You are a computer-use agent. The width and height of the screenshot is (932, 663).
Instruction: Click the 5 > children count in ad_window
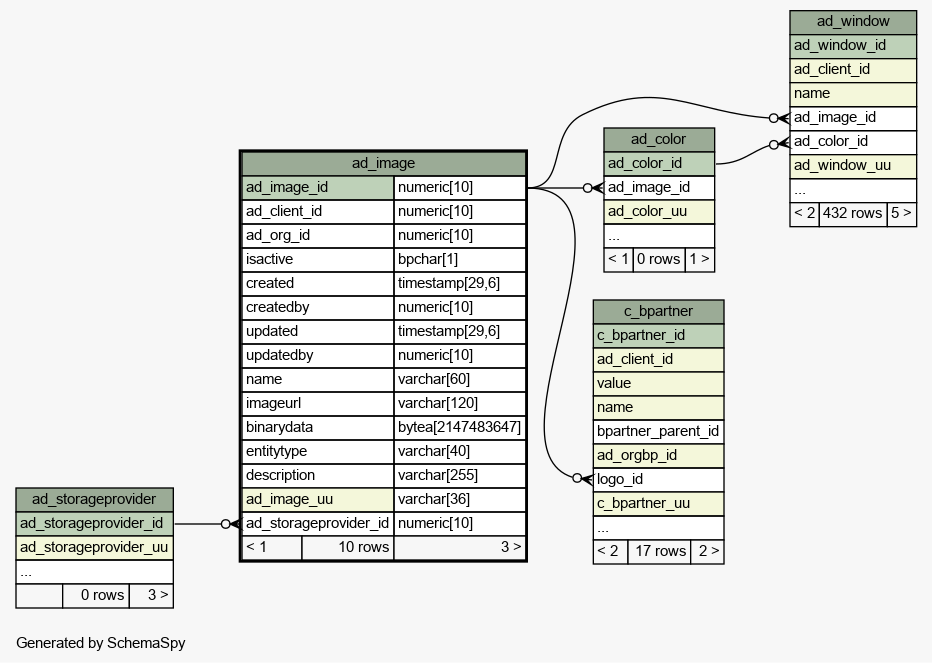pos(900,213)
